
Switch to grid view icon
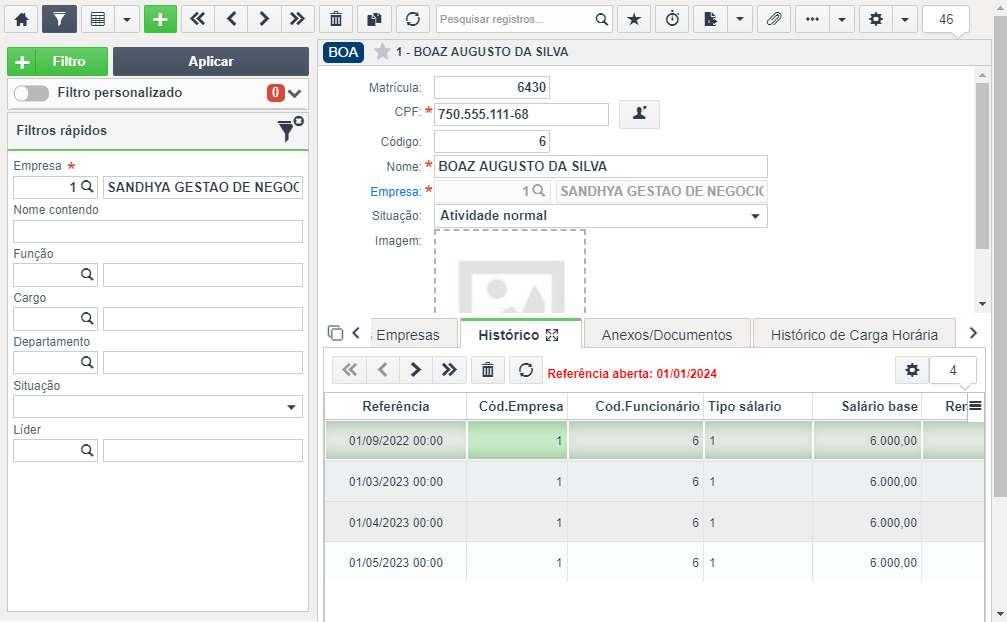(x=98, y=19)
